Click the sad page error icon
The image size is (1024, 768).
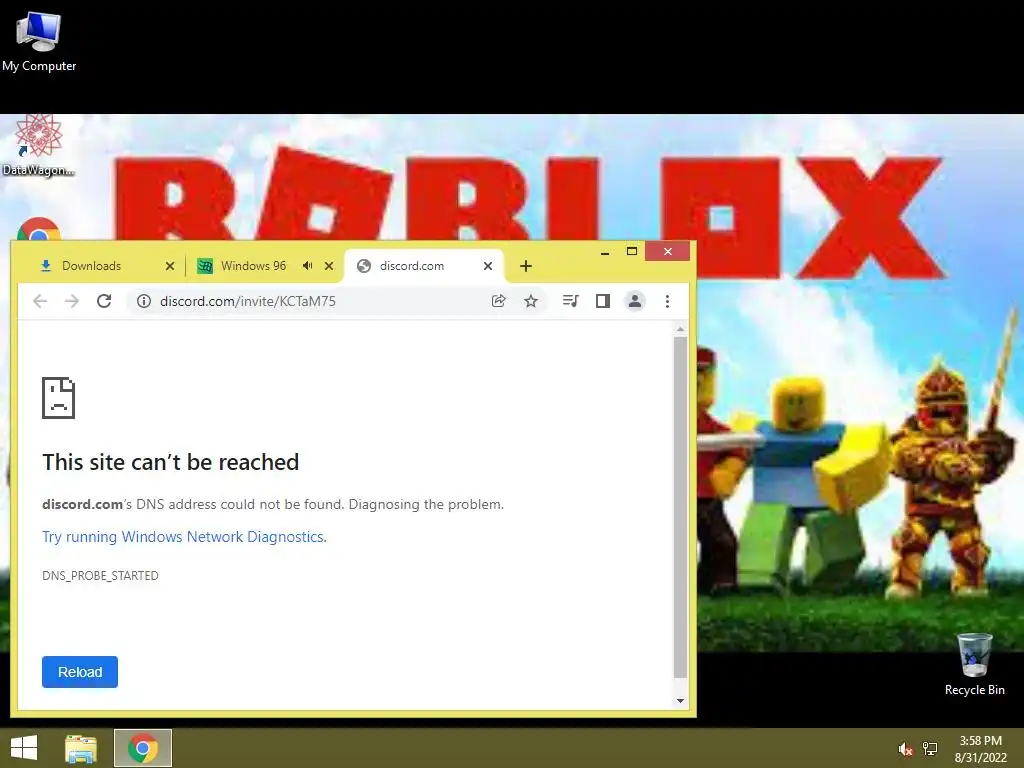point(58,397)
